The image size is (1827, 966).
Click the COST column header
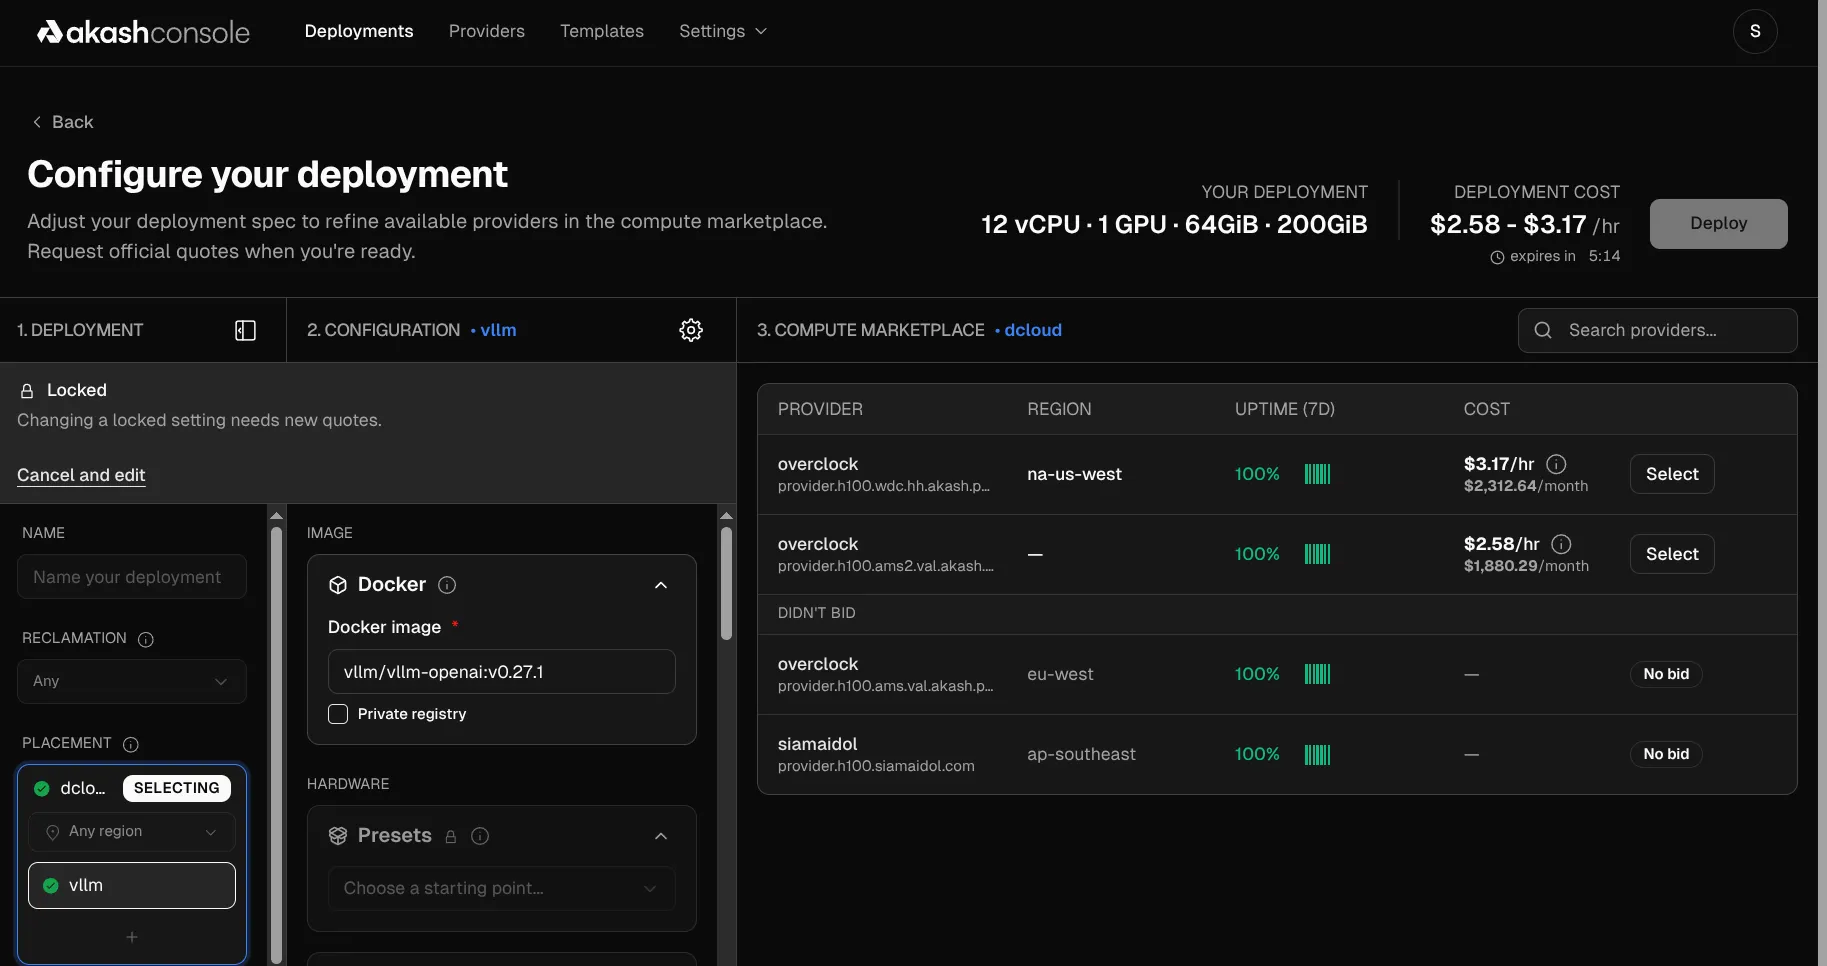(1487, 409)
